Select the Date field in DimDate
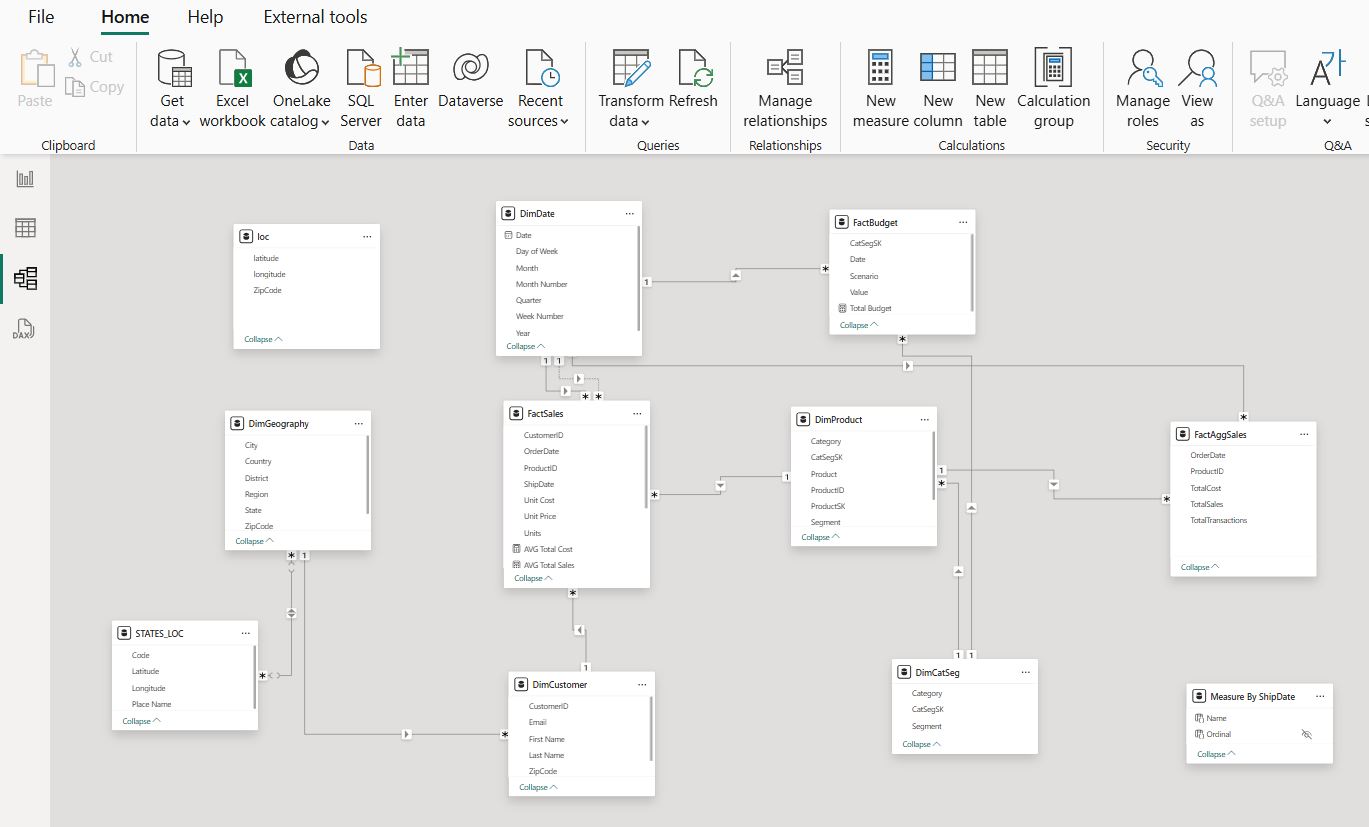 pyautogui.click(x=522, y=235)
